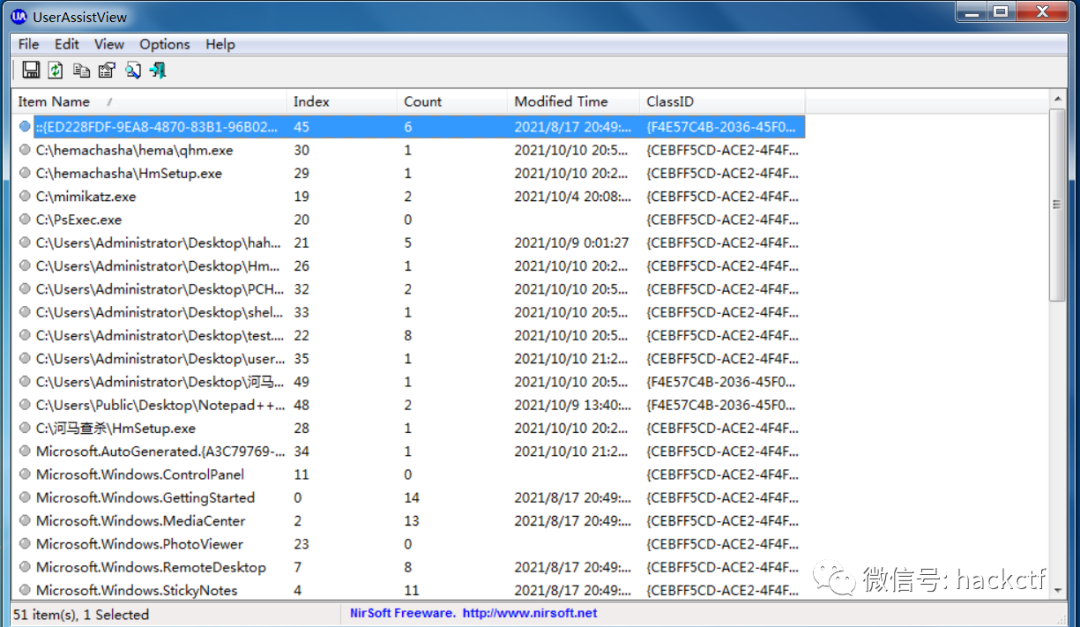Select the Microsoft.Windows.StickyNotes row

(x=408, y=590)
